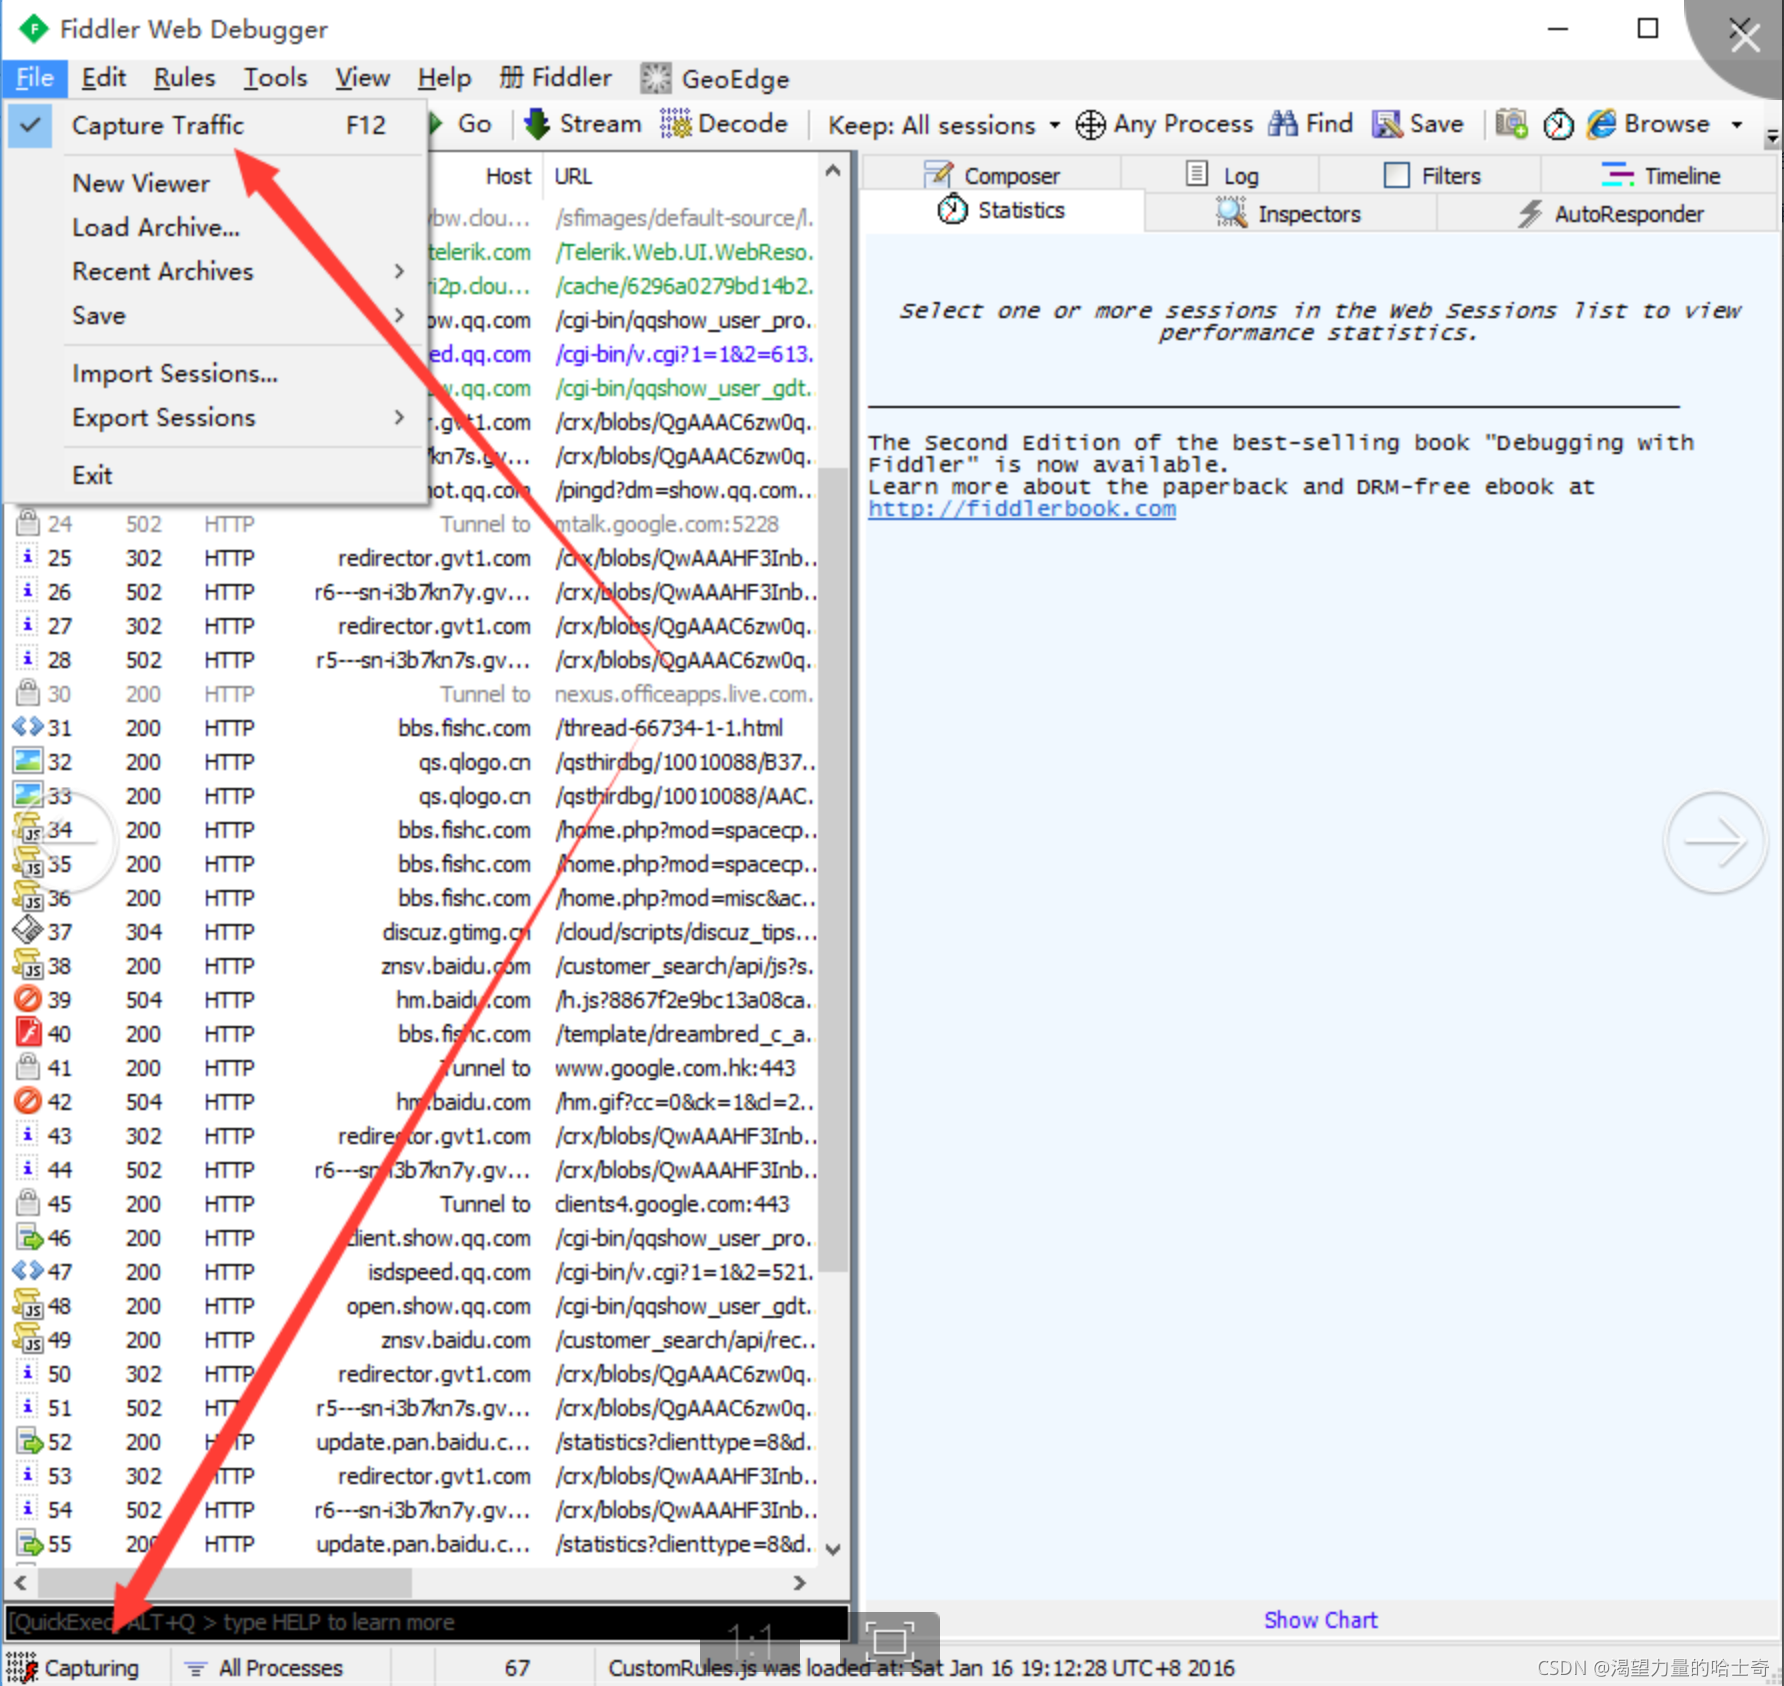Click red file icon of session 40
Image resolution: width=1784 pixels, height=1686 pixels.
(28, 1034)
